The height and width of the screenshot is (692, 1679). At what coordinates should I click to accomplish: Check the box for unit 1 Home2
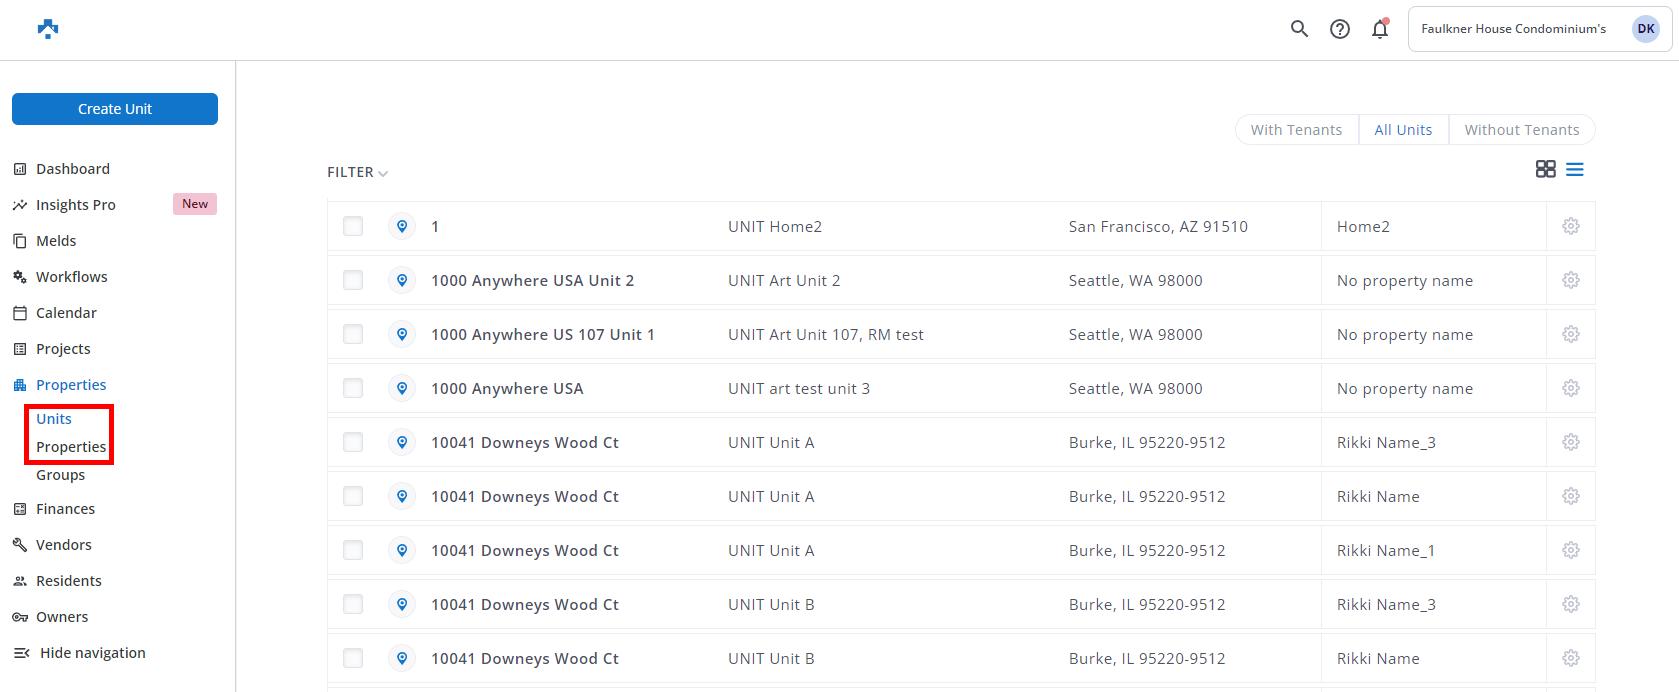353,226
